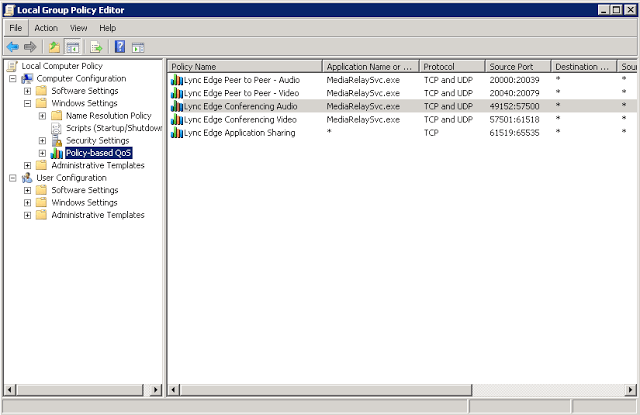Open the Action menu
Viewport: 640px width, 415px height.
pyautogui.click(x=46, y=28)
